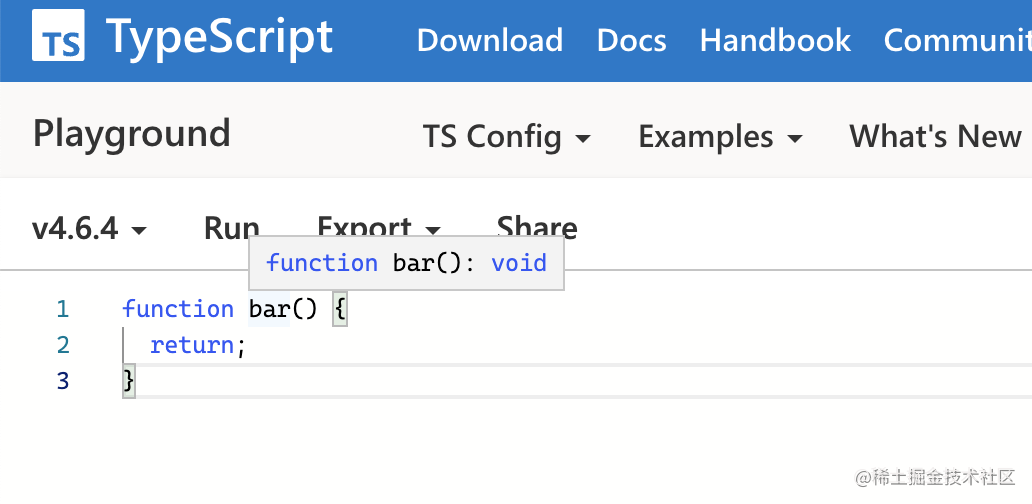Navigate to the Handbook page
The height and width of the screenshot is (504, 1032).
click(775, 40)
